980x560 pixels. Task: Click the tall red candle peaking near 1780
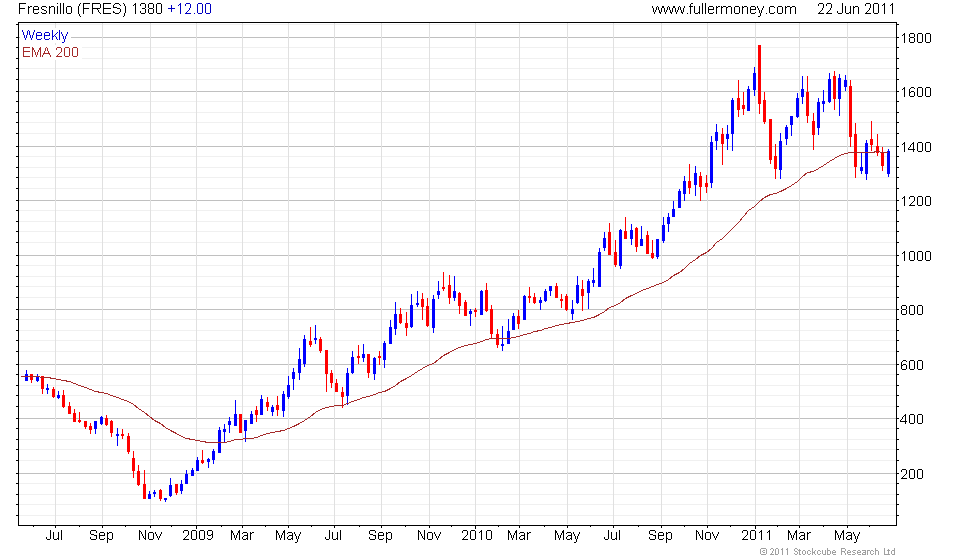point(759,75)
